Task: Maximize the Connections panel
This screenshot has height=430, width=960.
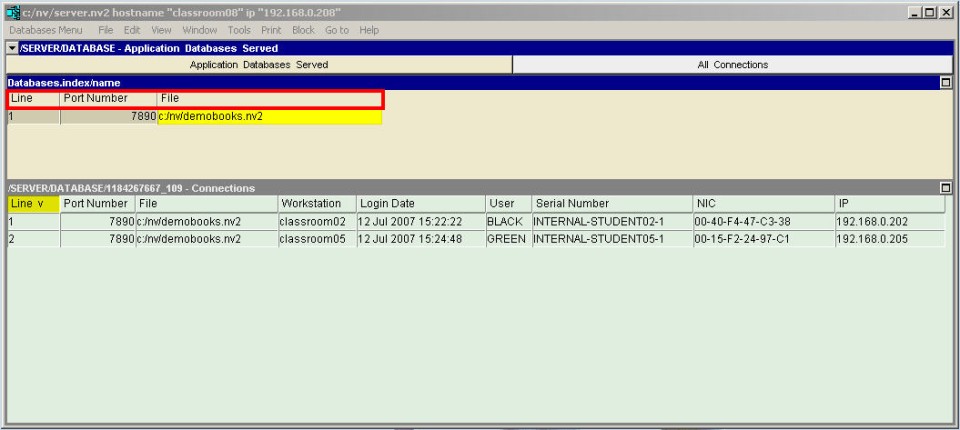Action: [946, 188]
